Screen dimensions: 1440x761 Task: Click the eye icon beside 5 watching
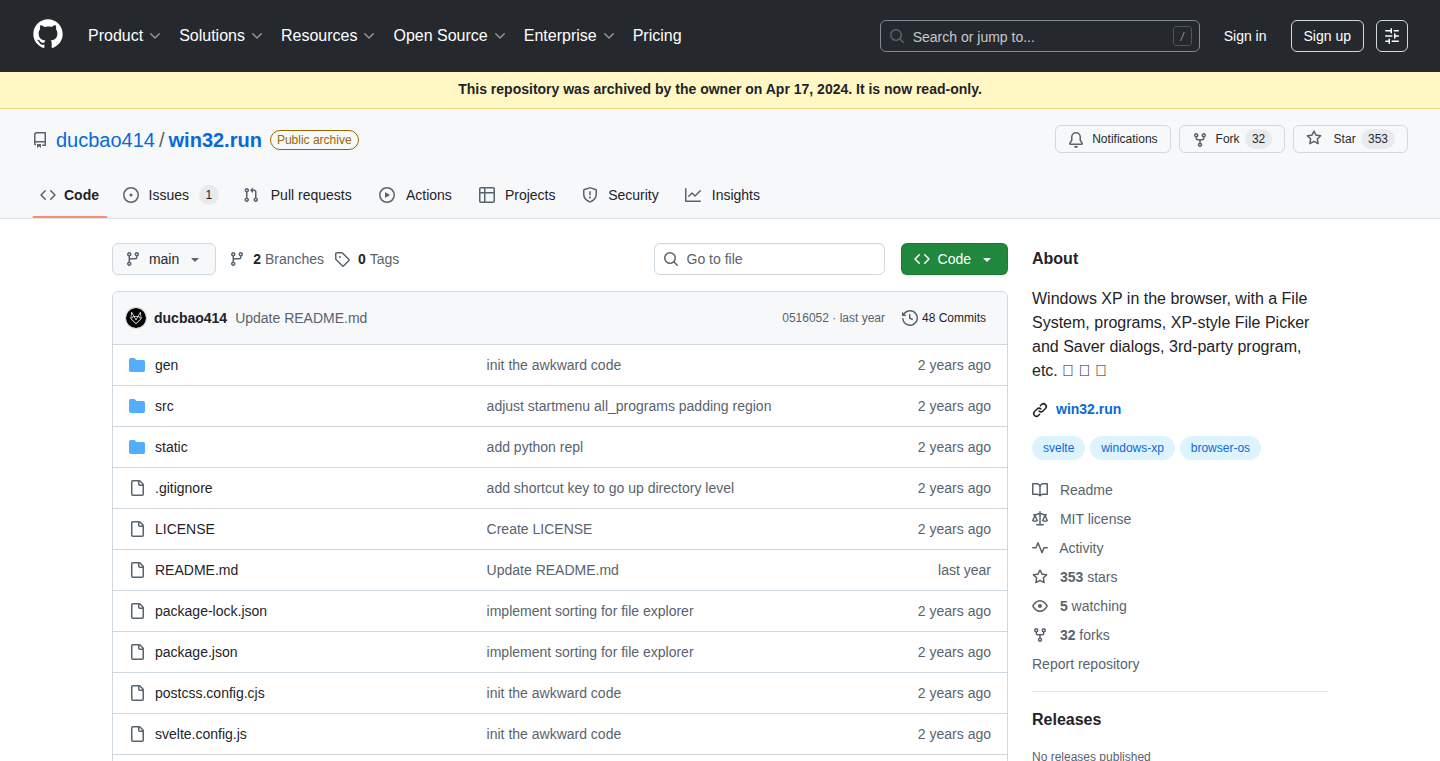click(1040, 606)
